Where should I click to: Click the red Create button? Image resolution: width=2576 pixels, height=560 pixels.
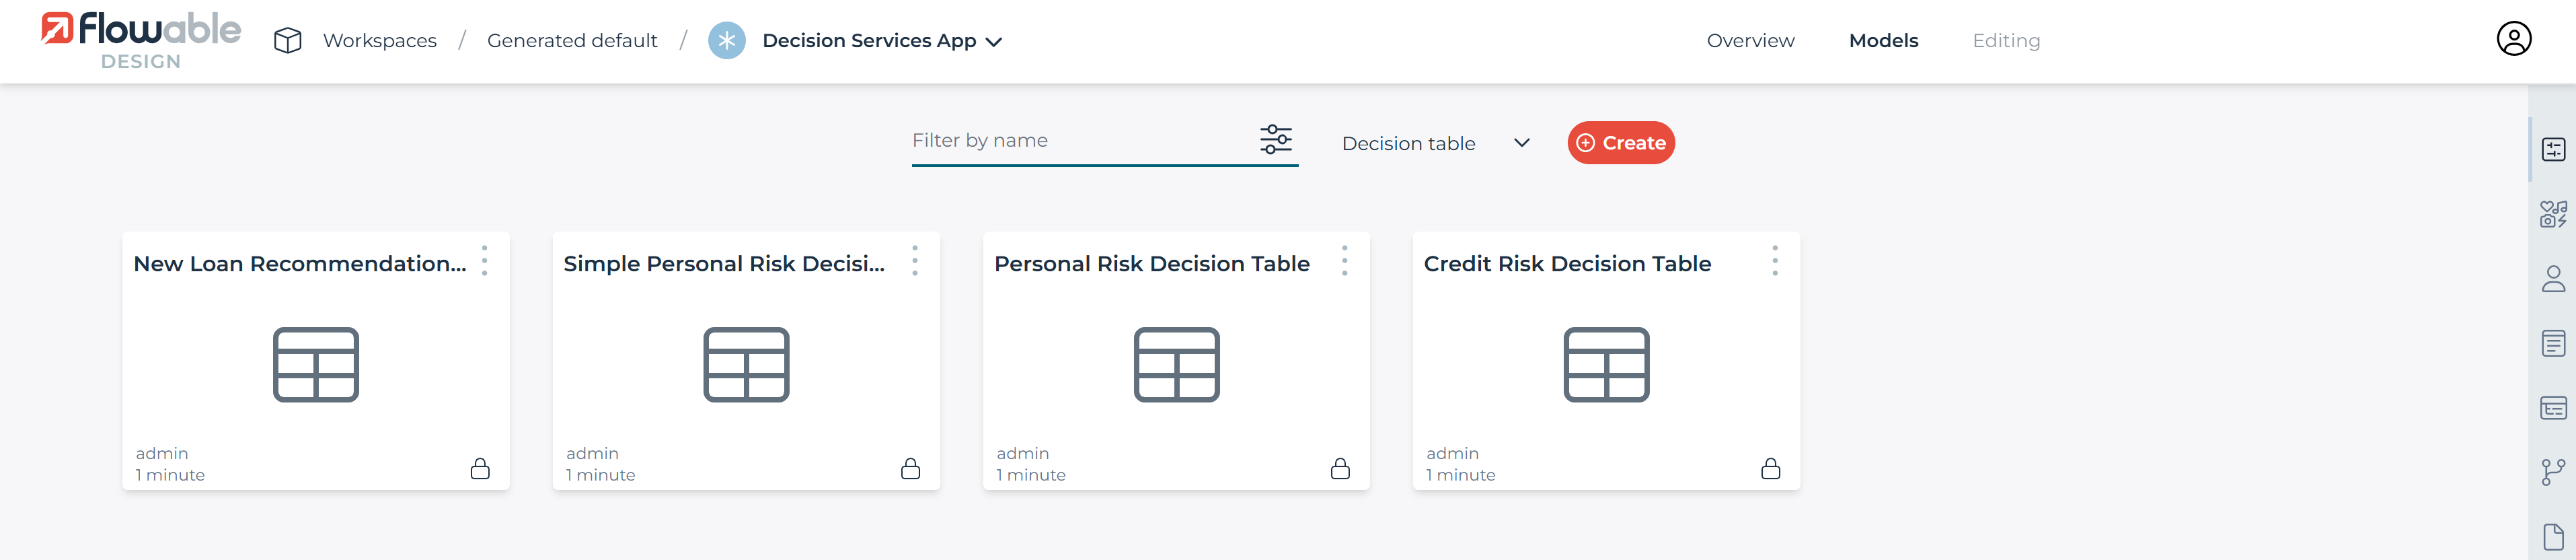(x=1620, y=143)
